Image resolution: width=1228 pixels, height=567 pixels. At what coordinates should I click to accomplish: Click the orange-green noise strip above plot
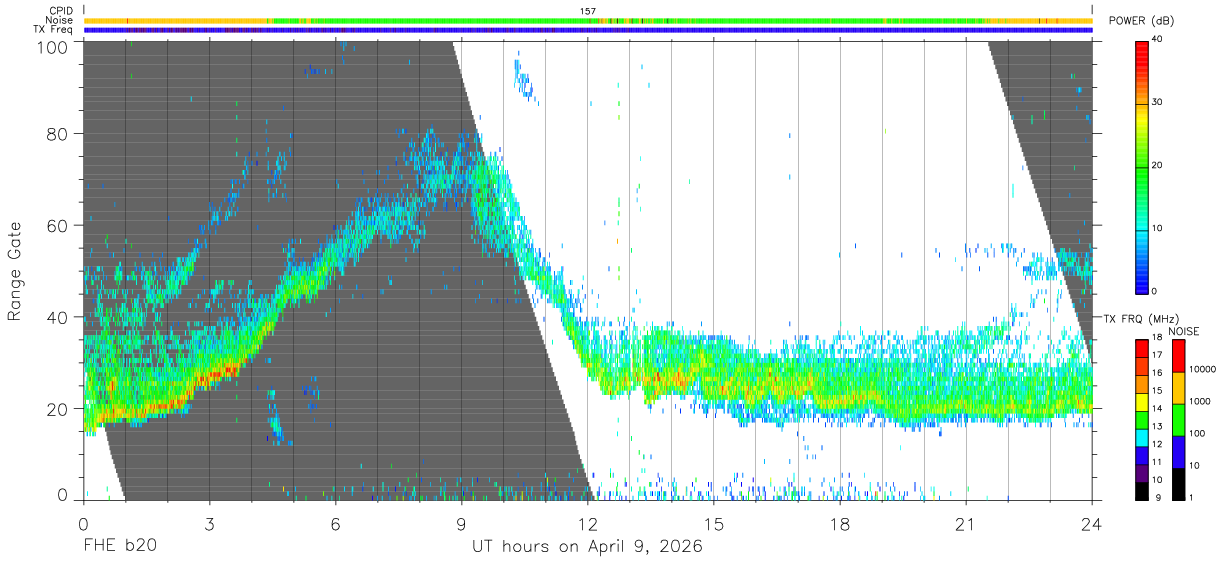point(588,20)
